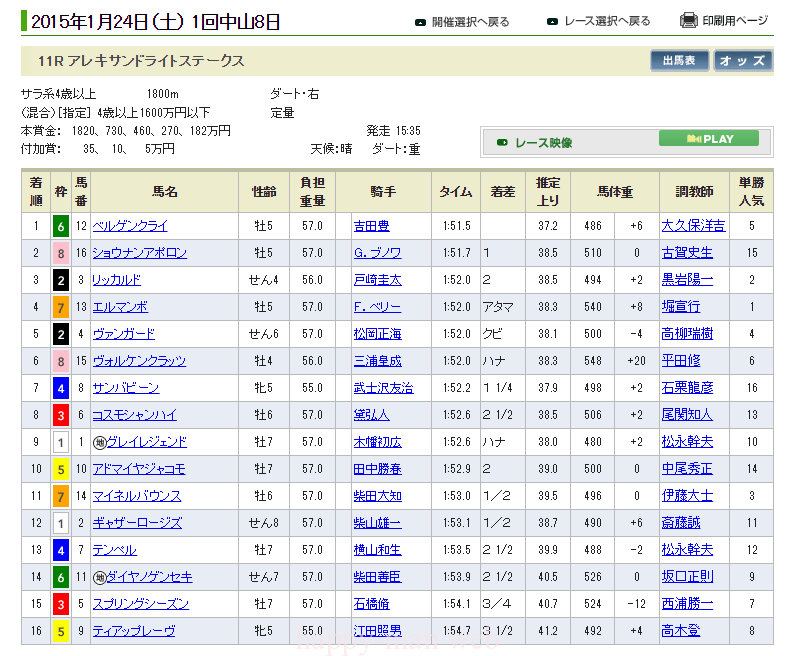Open jockey 田中勝春
792x656 pixels.
pyautogui.click(x=377, y=469)
